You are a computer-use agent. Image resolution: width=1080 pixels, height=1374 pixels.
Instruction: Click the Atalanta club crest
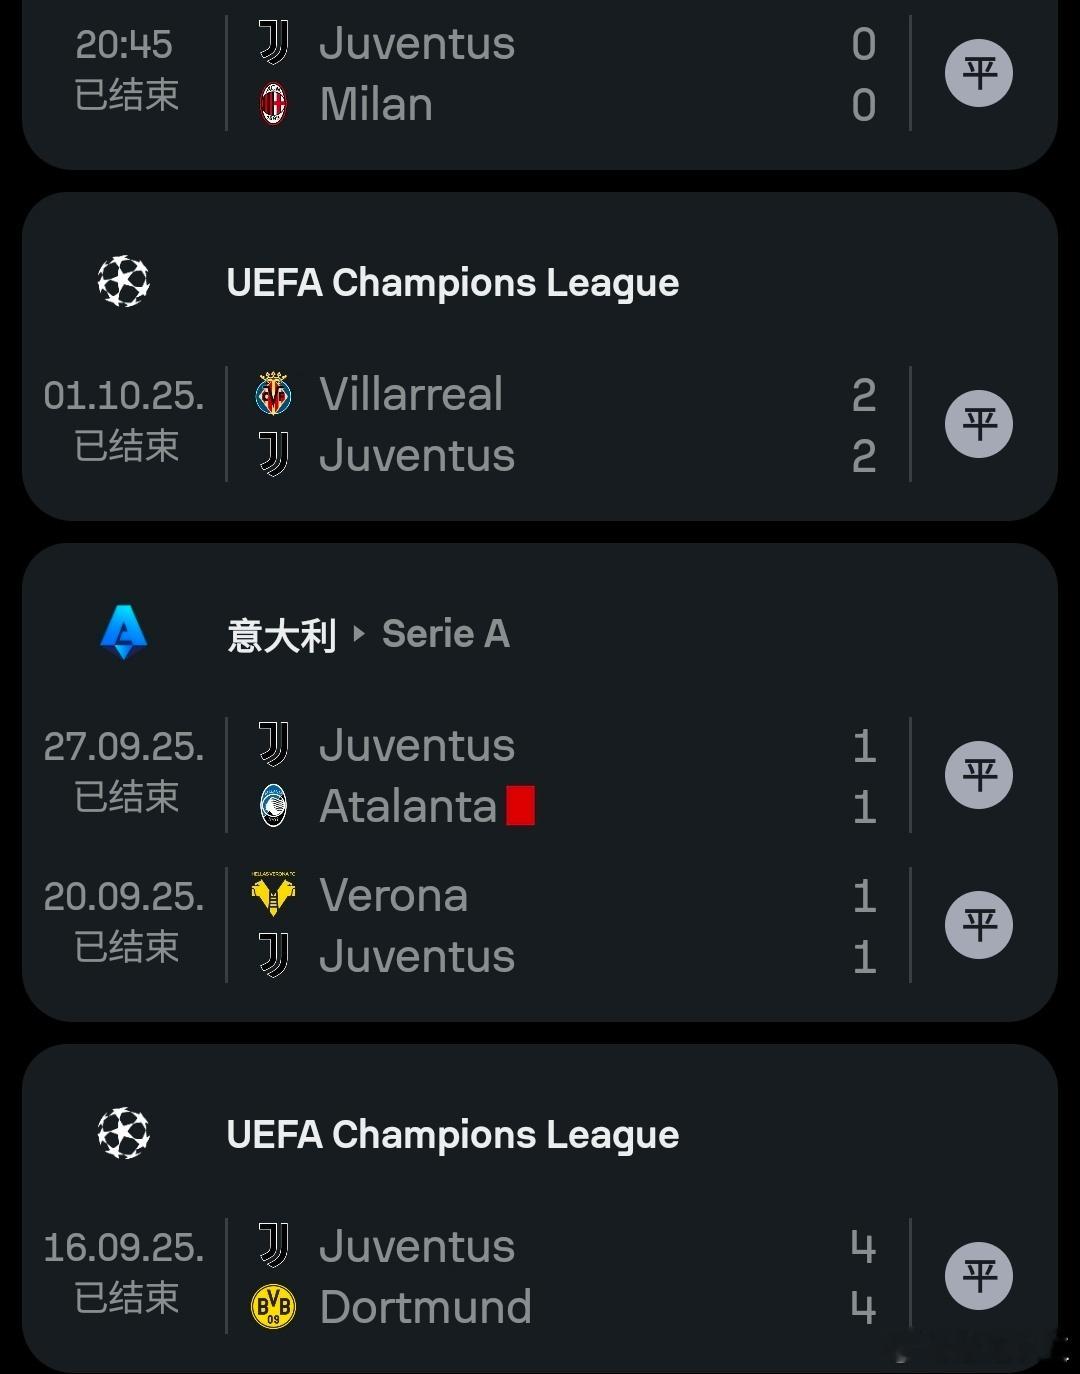point(273,806)
